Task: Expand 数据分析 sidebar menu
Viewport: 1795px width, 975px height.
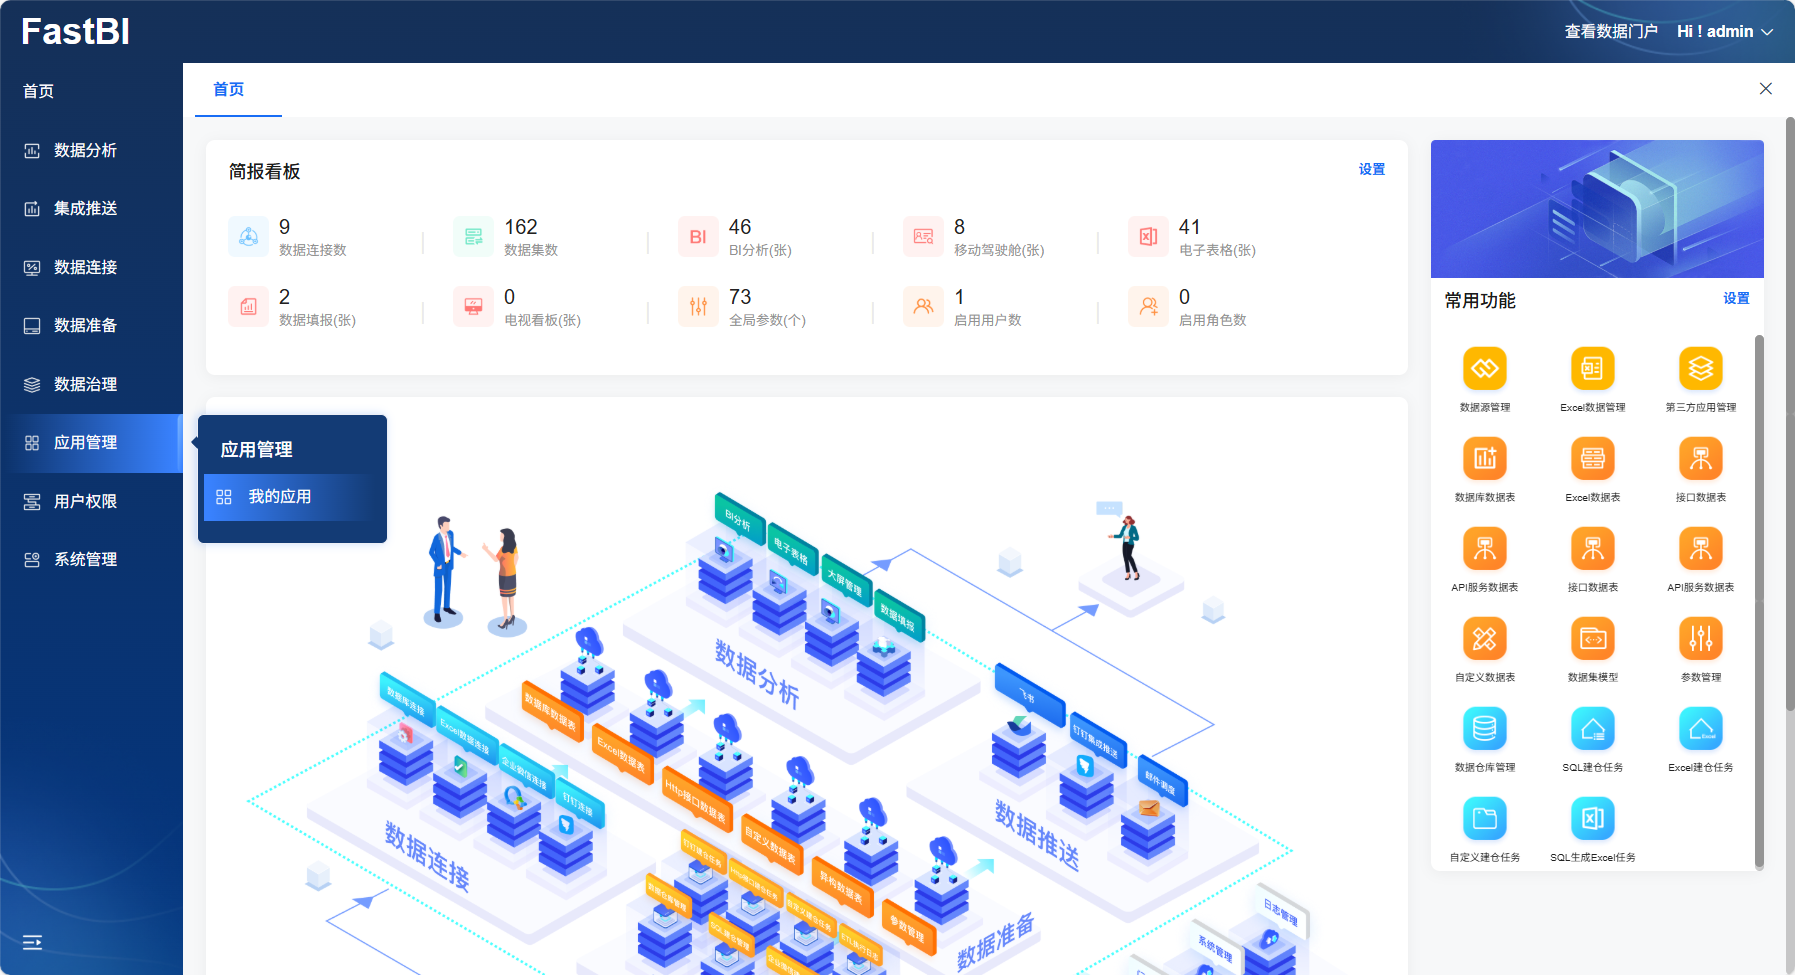Action: coord(85,150)
